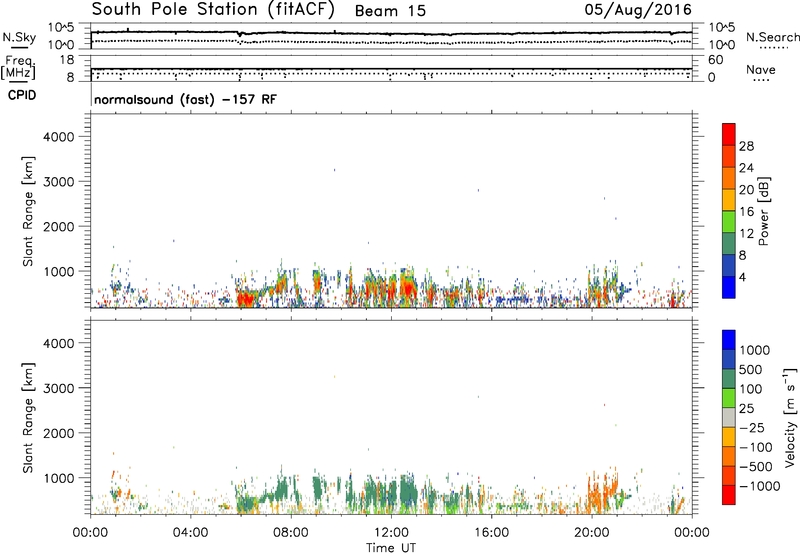The width and height of the screenshot is (800, 554).
Task: Click the 4 tick on Power colorbar
Action: point(743,277)
